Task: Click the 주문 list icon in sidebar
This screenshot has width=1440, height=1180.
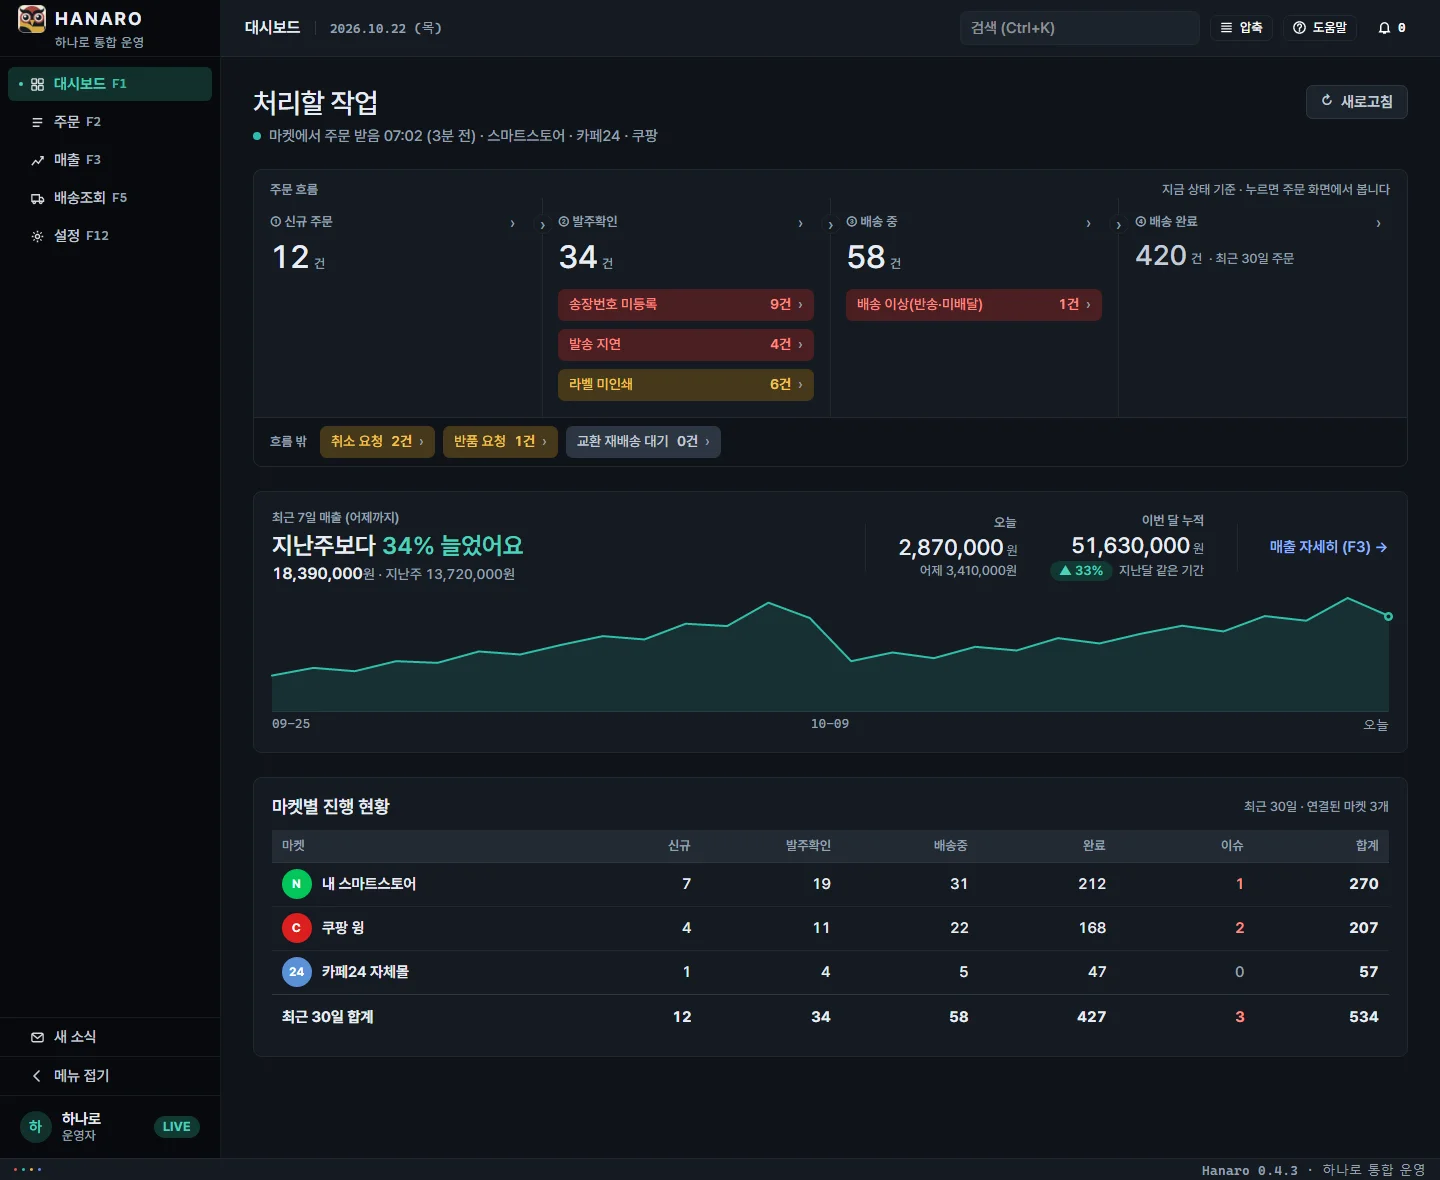Action: point(37,122)
